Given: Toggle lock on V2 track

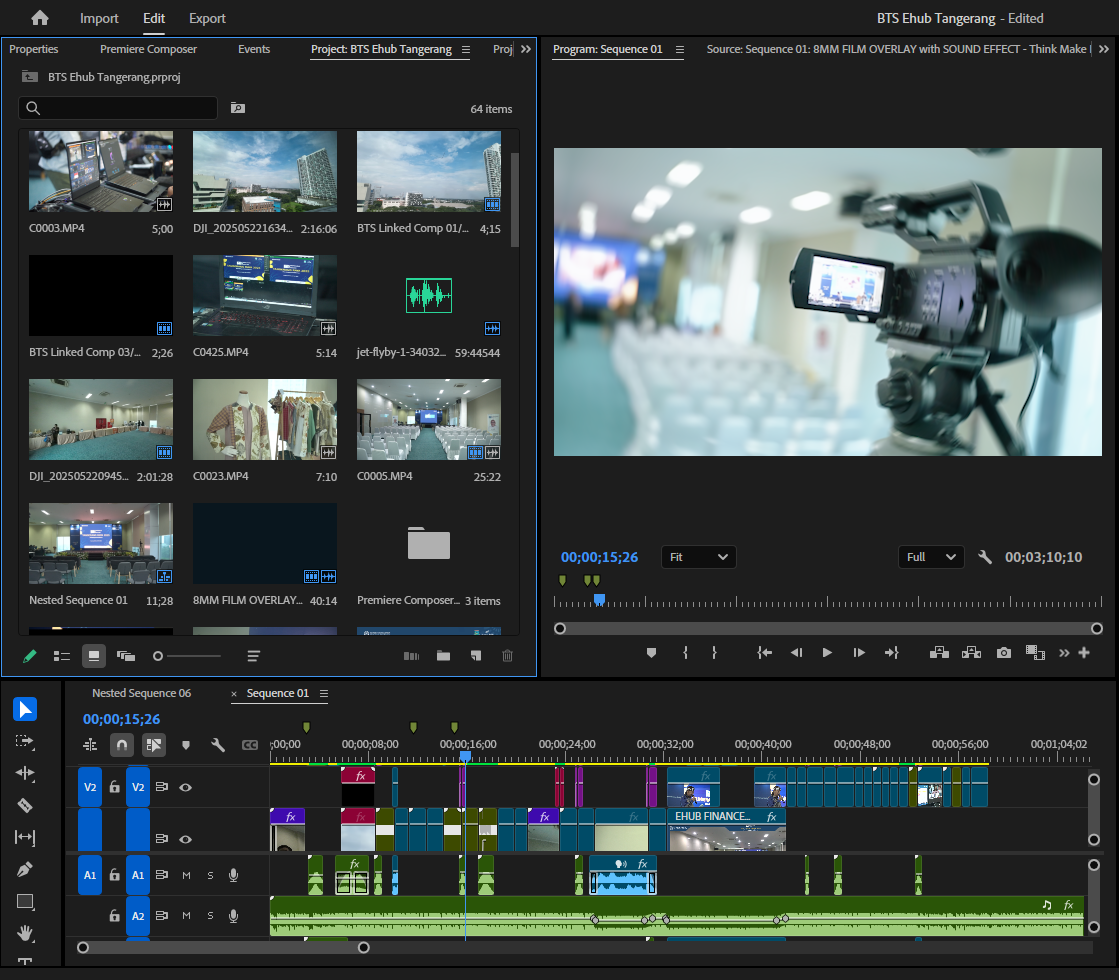Looking at the screenshot, I should (114, 787).
